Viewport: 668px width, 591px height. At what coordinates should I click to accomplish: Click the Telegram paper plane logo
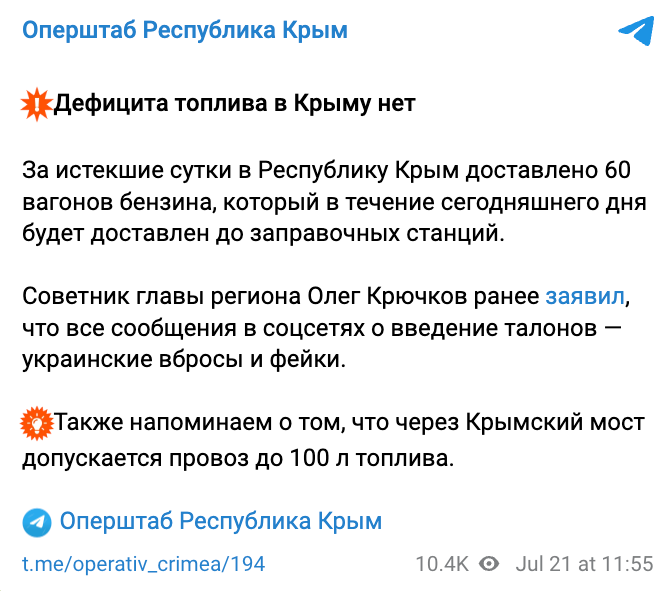636,31
